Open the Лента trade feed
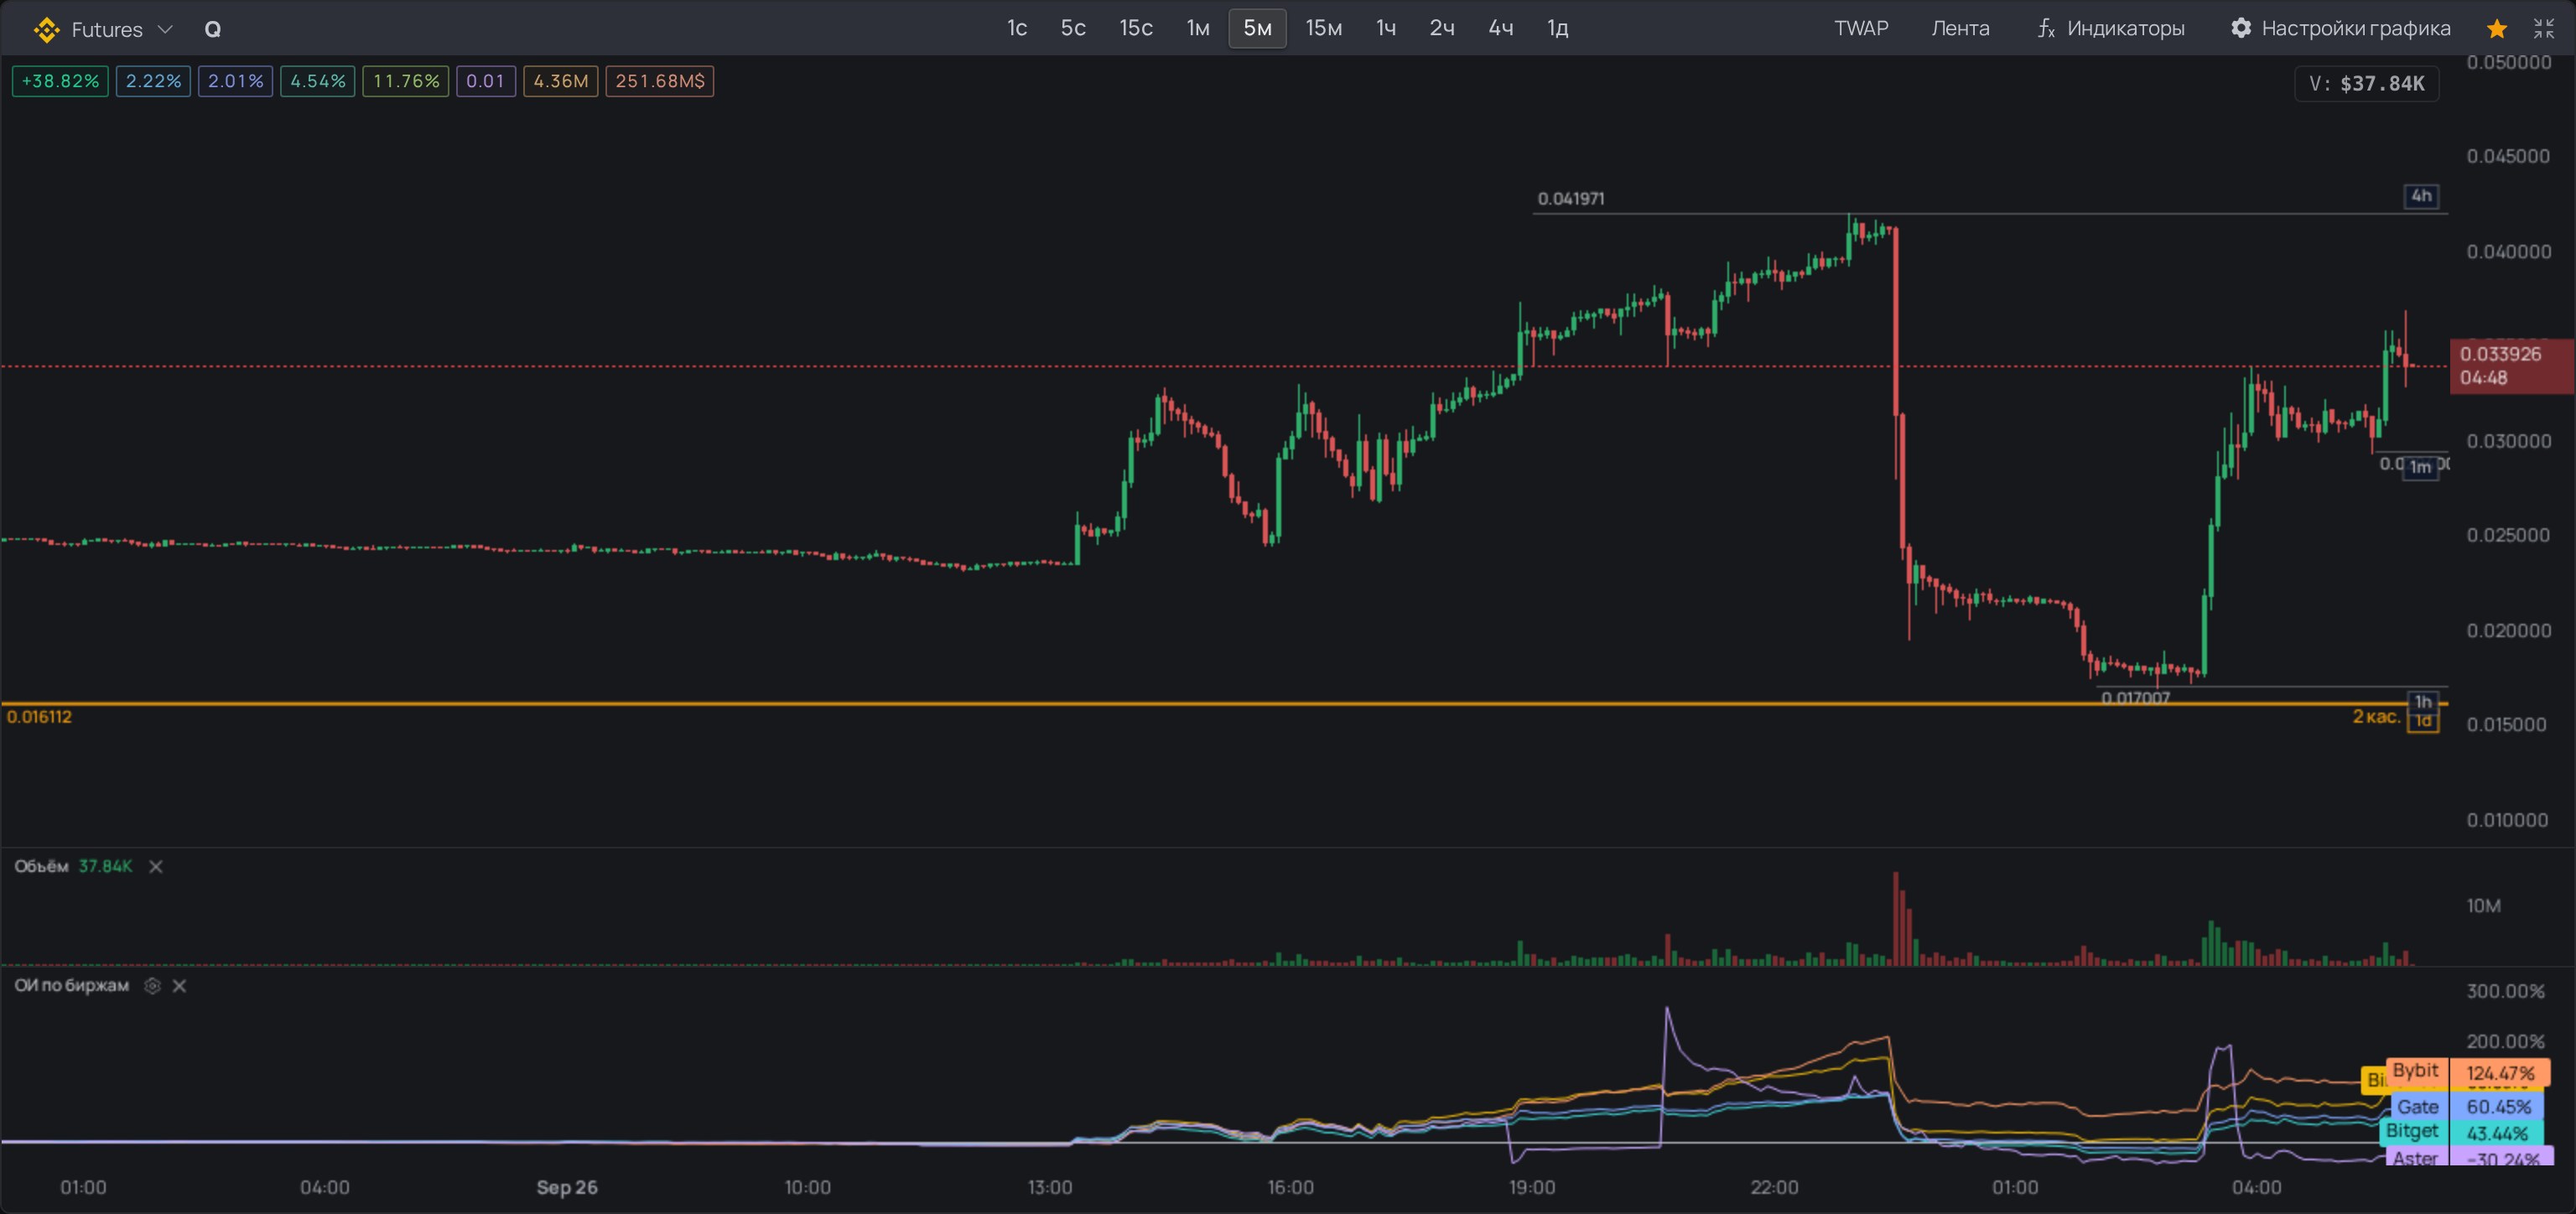Screen dimensions: 2576x1214 (1960, 28)
